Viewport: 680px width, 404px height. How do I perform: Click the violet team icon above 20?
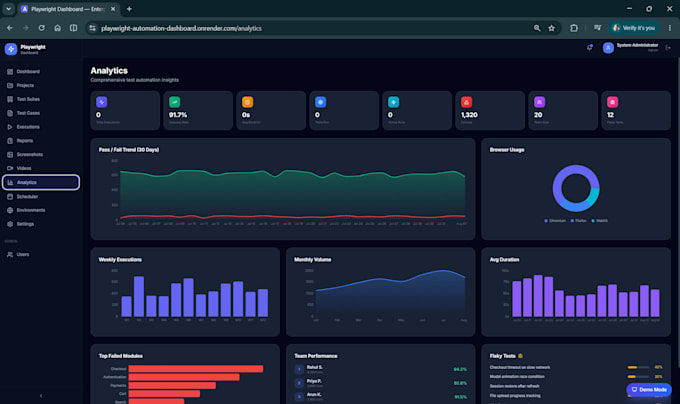(539, 102)
